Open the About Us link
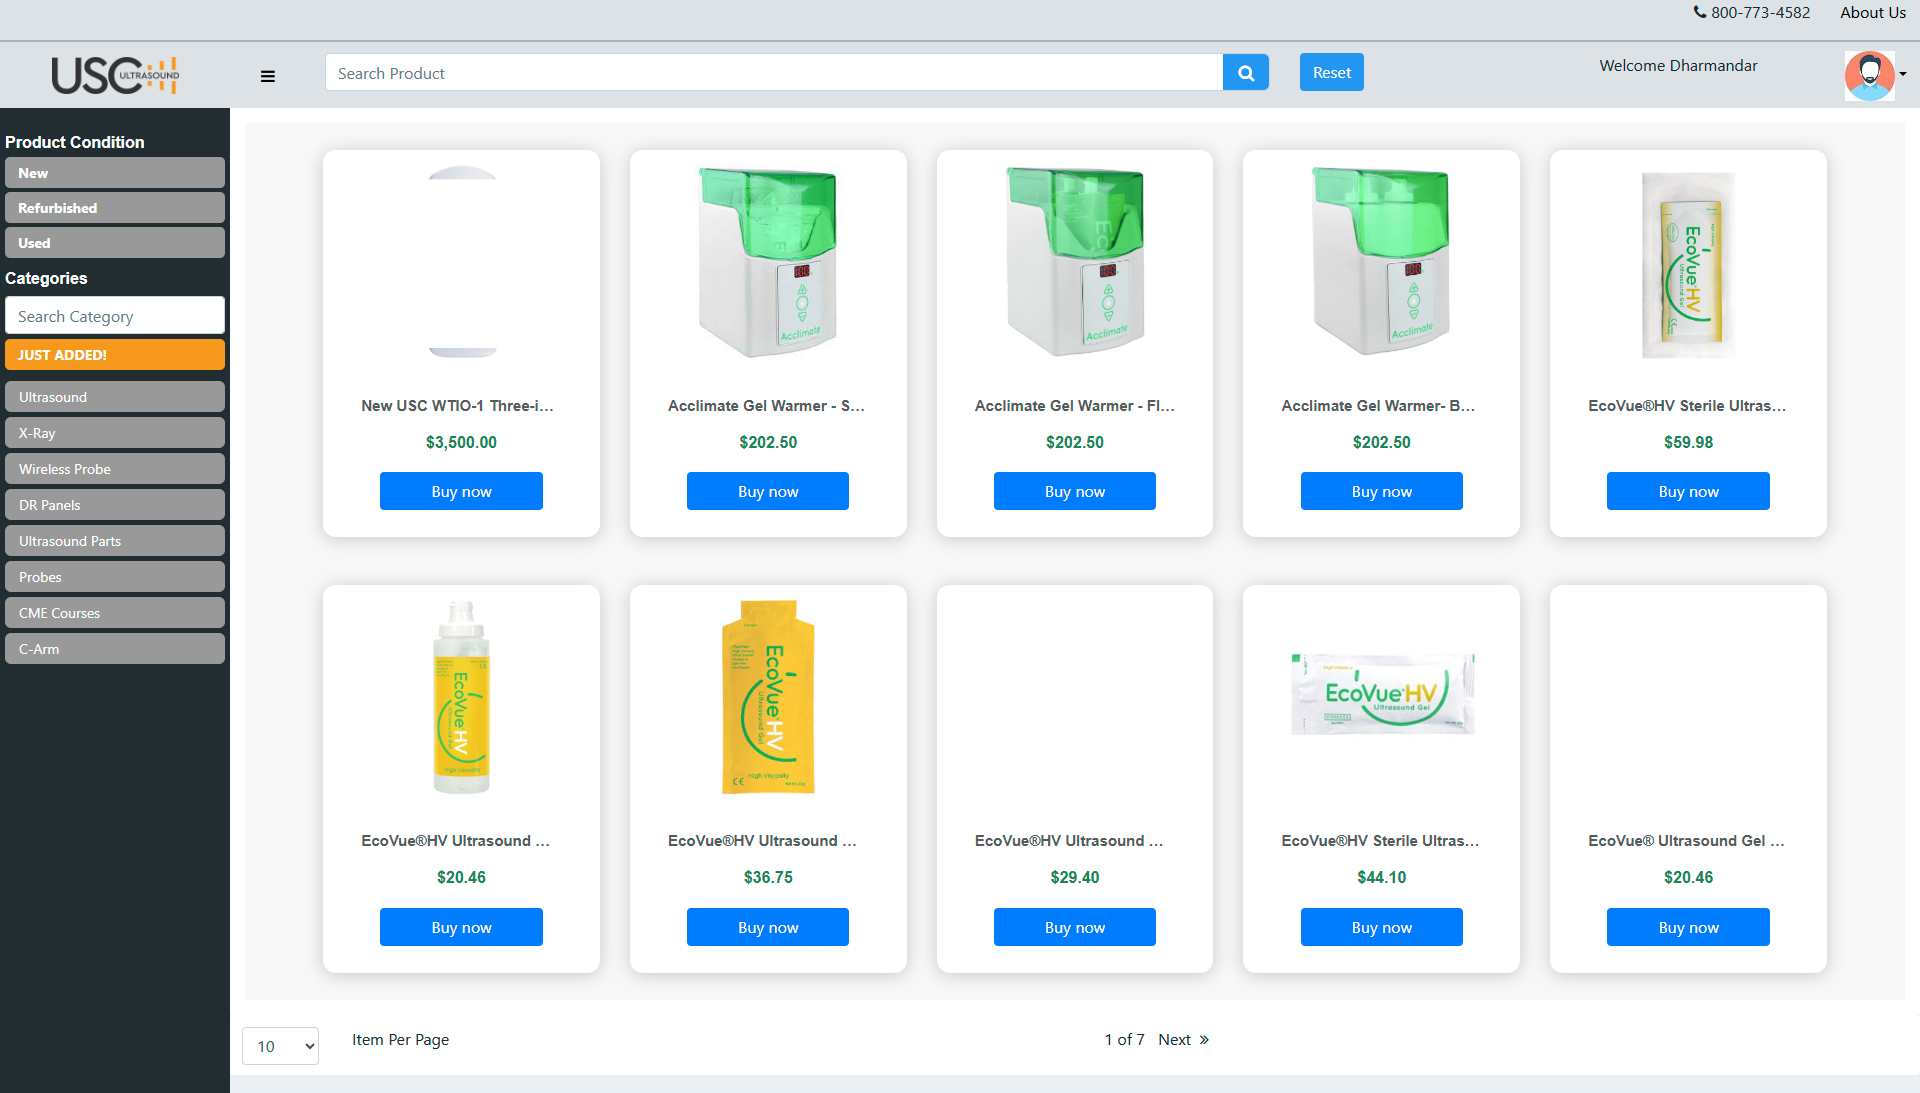This screenshot has height=1093, width=1920. 1873,13
